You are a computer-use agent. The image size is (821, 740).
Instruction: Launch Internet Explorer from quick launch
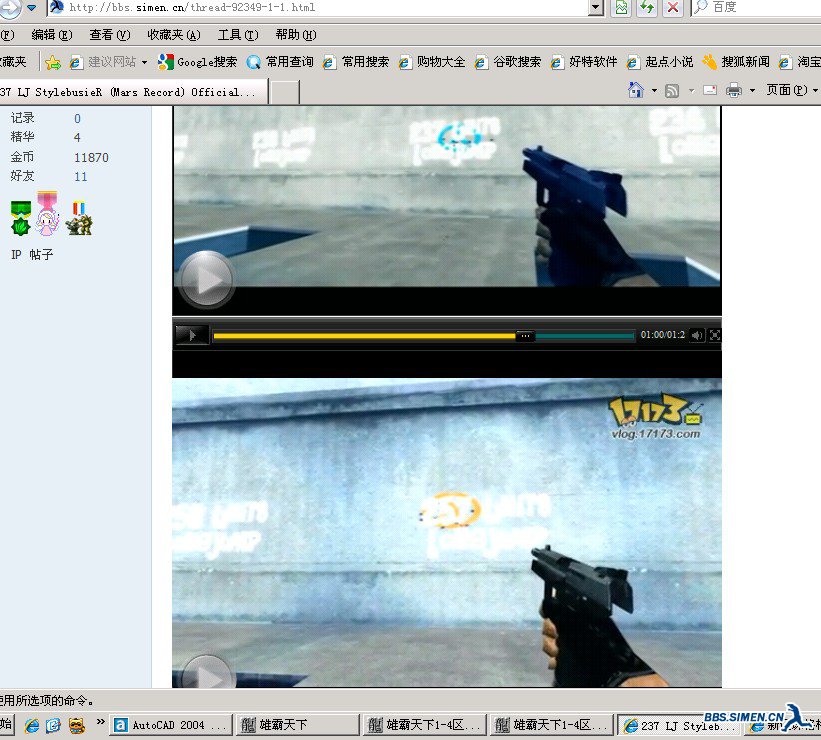point(32,725)
